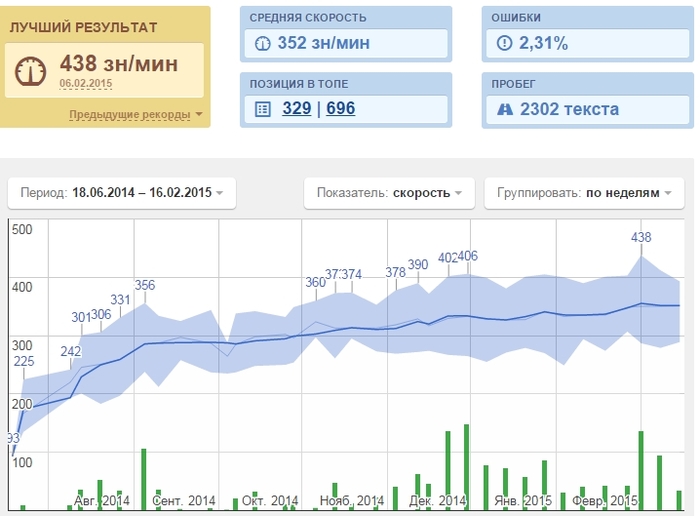
Task: Open the Группировать по неделям dropdown
Action: click(584, 193)
